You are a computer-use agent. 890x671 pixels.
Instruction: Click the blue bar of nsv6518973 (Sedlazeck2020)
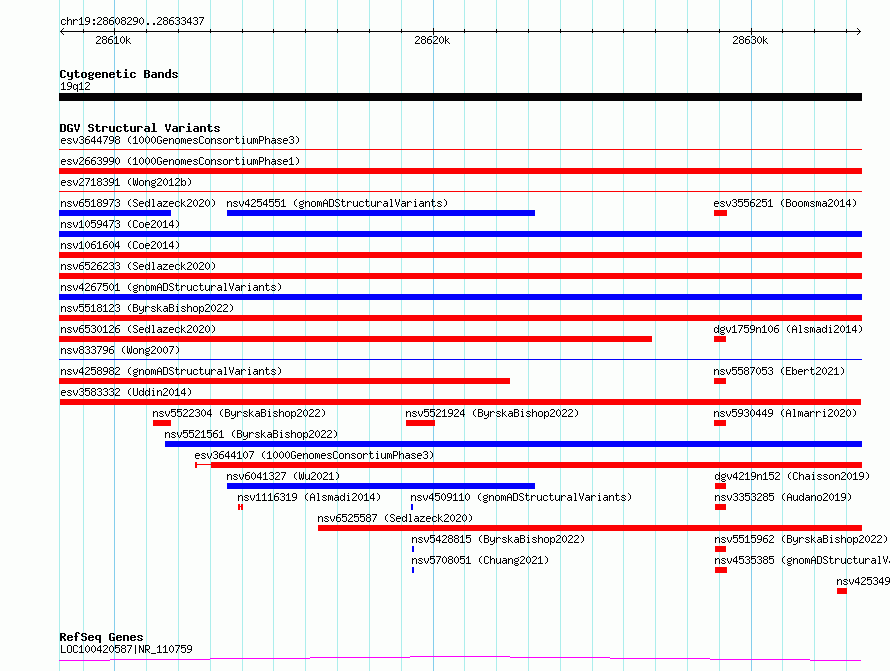(x=115, y=213)
